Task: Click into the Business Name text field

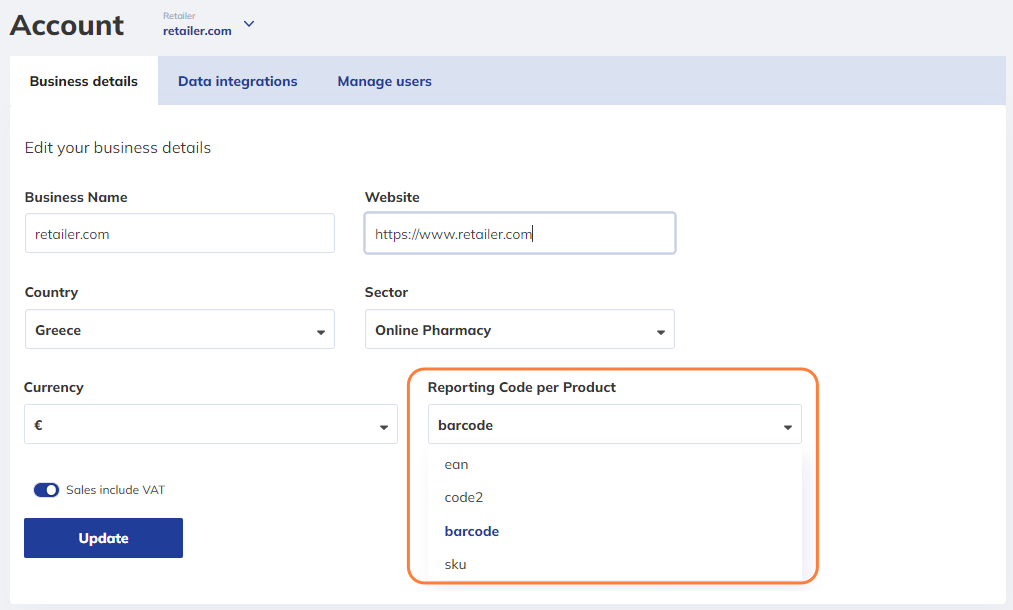Action: 179,234
